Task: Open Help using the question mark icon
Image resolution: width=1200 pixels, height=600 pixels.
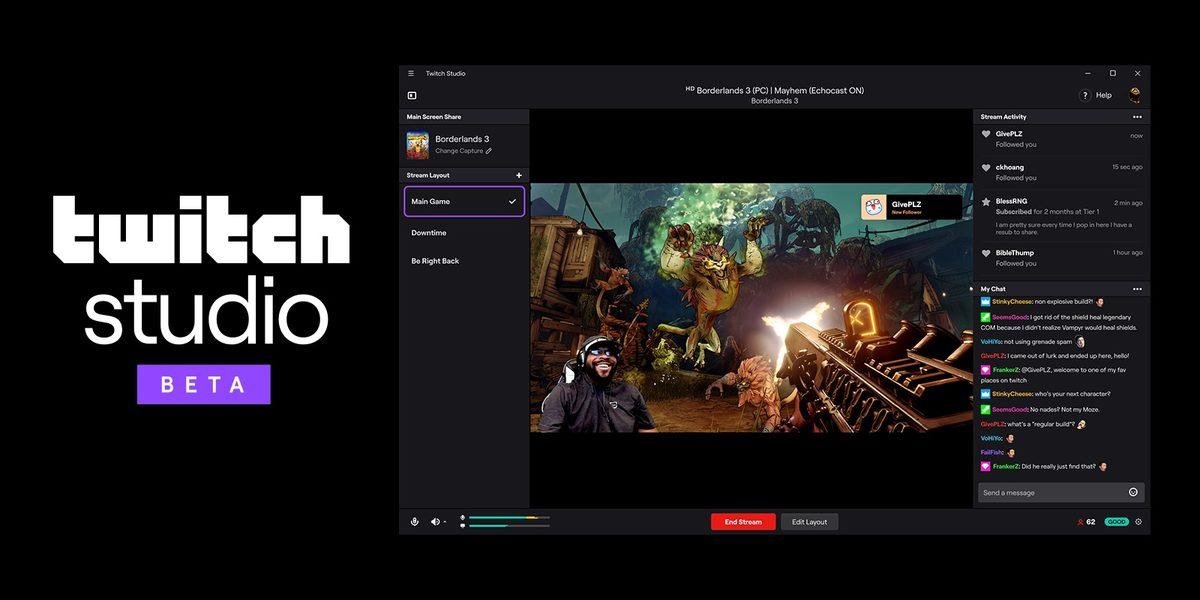Action: coord(1085,94)
